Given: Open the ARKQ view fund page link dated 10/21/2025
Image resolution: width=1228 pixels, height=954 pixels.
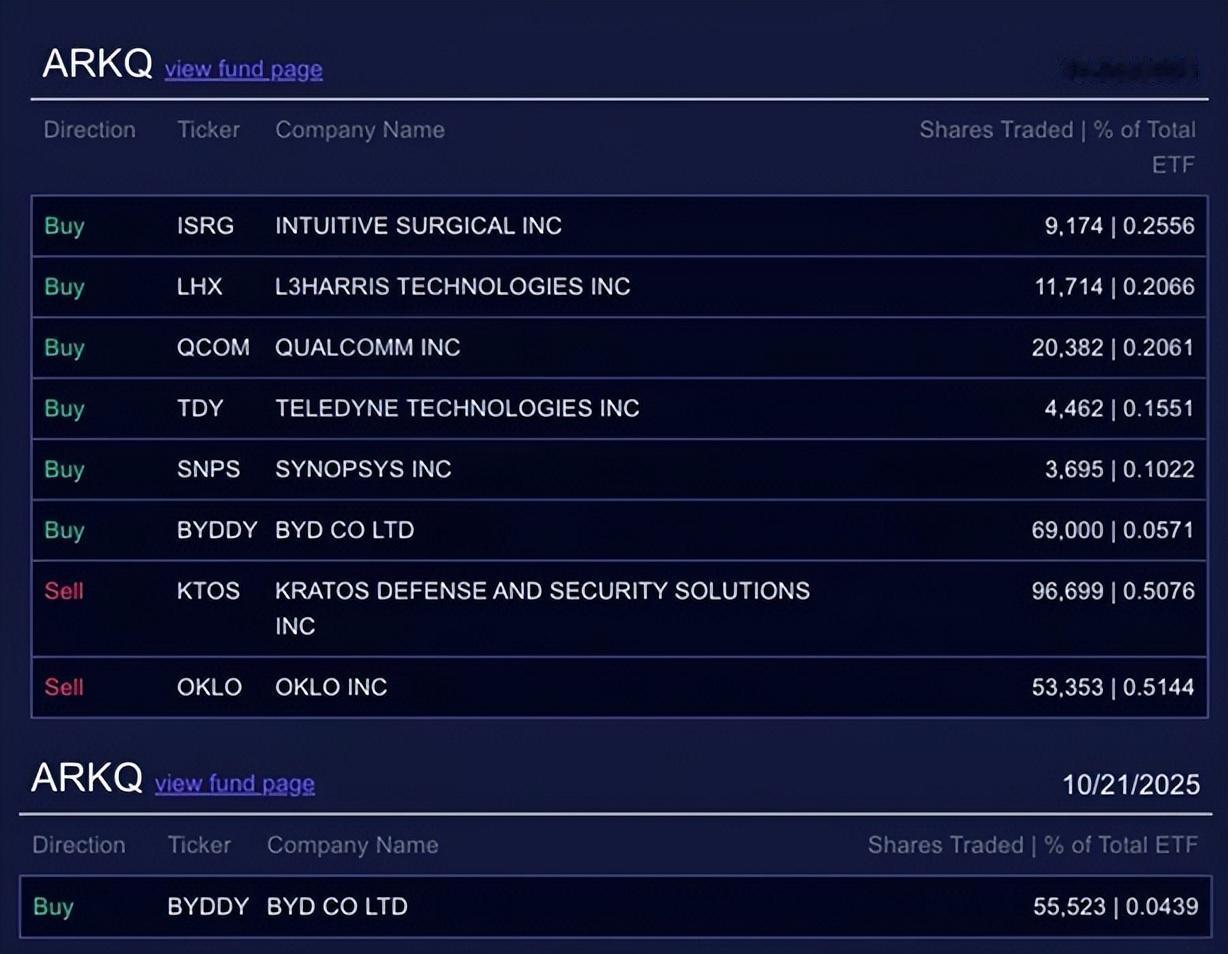Looking at the screenshot, I should tap(235, 784).
